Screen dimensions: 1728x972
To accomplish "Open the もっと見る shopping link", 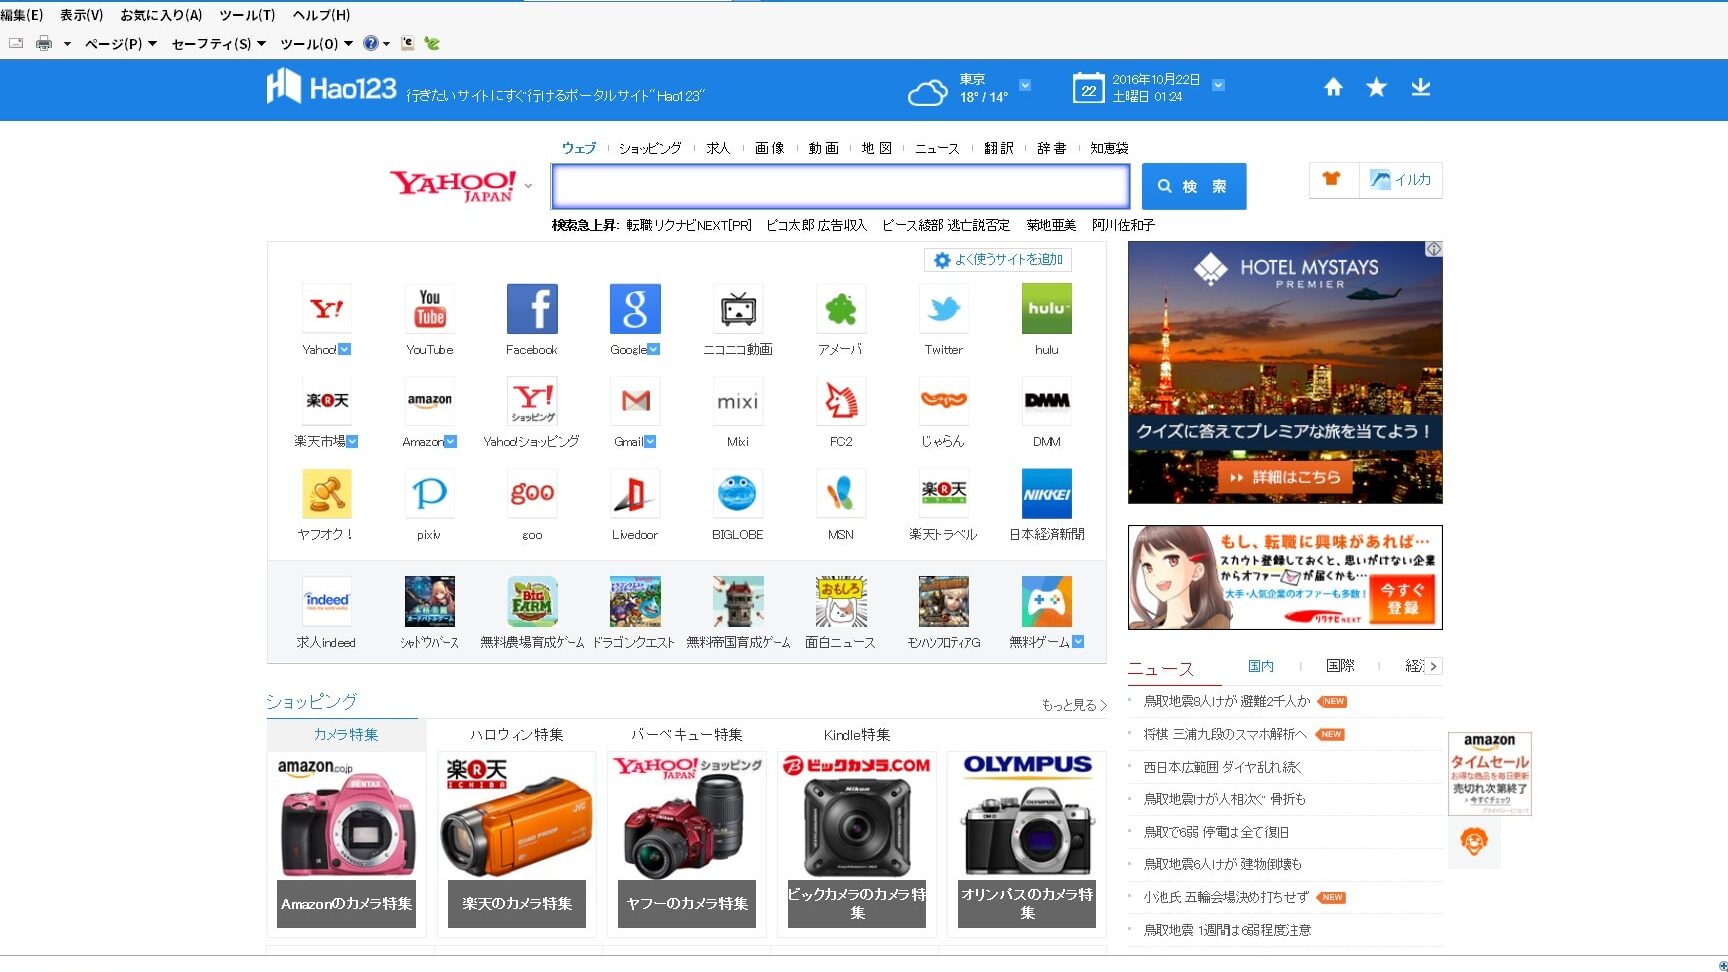I will (1074, 705).
